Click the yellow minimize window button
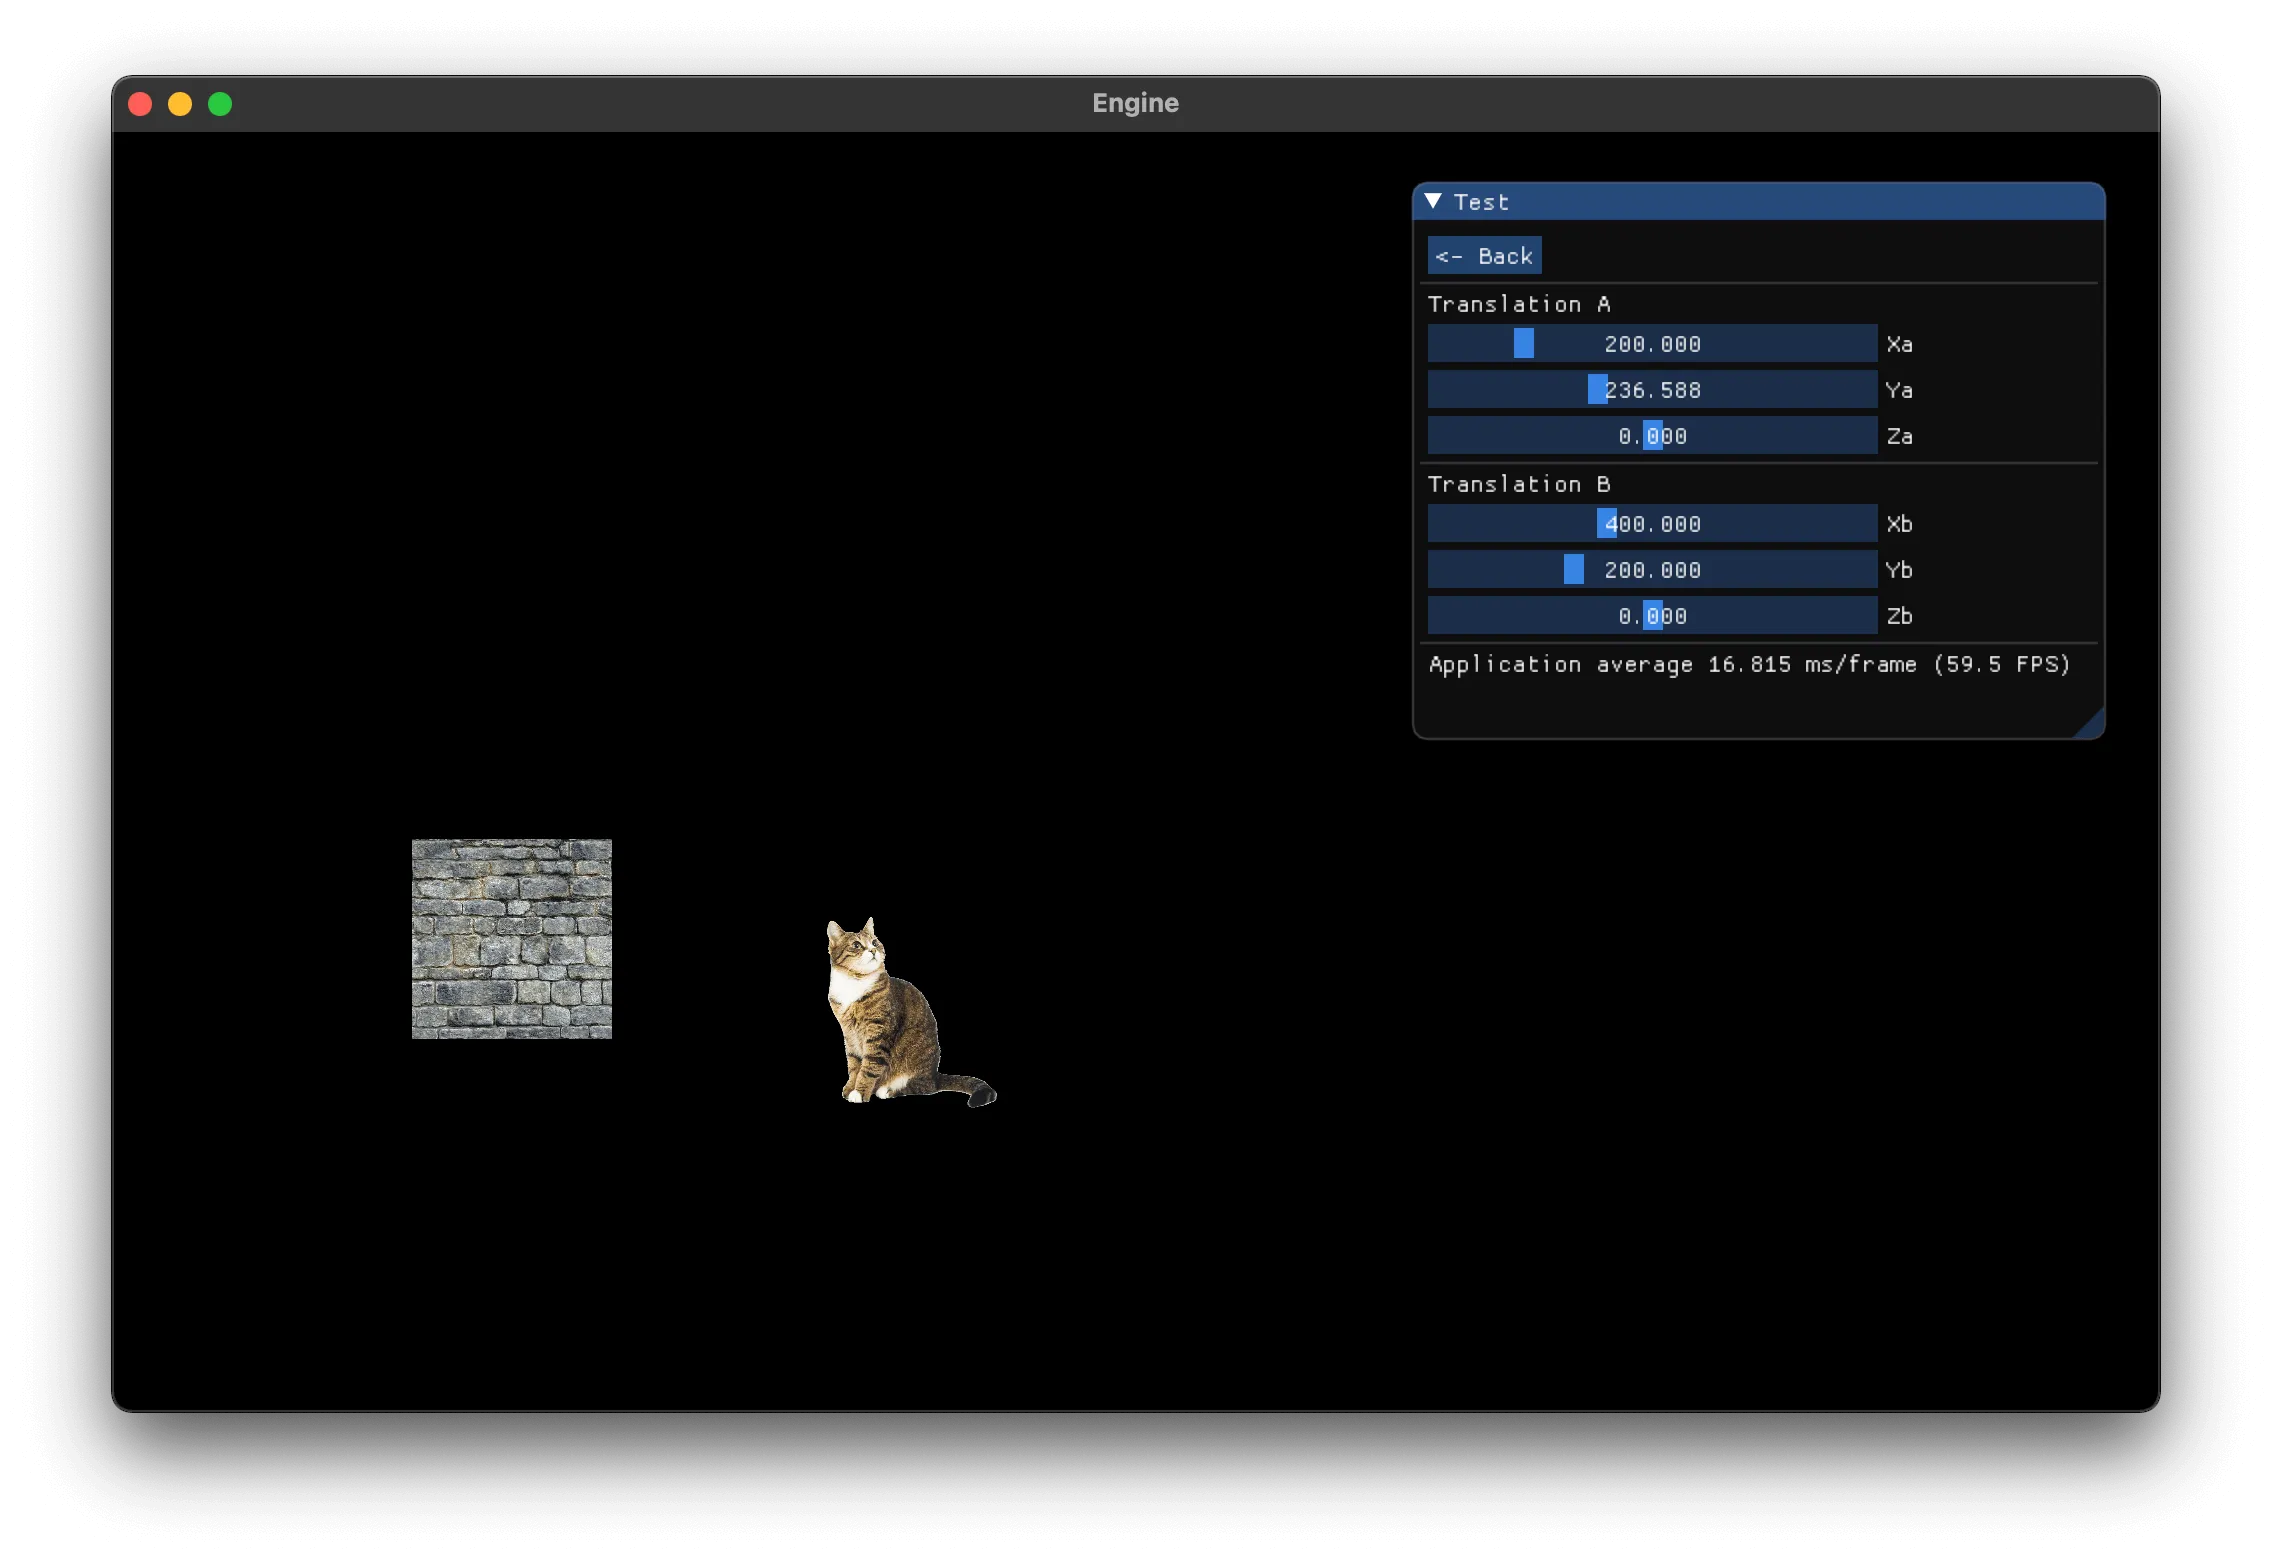 click(180, 104)
